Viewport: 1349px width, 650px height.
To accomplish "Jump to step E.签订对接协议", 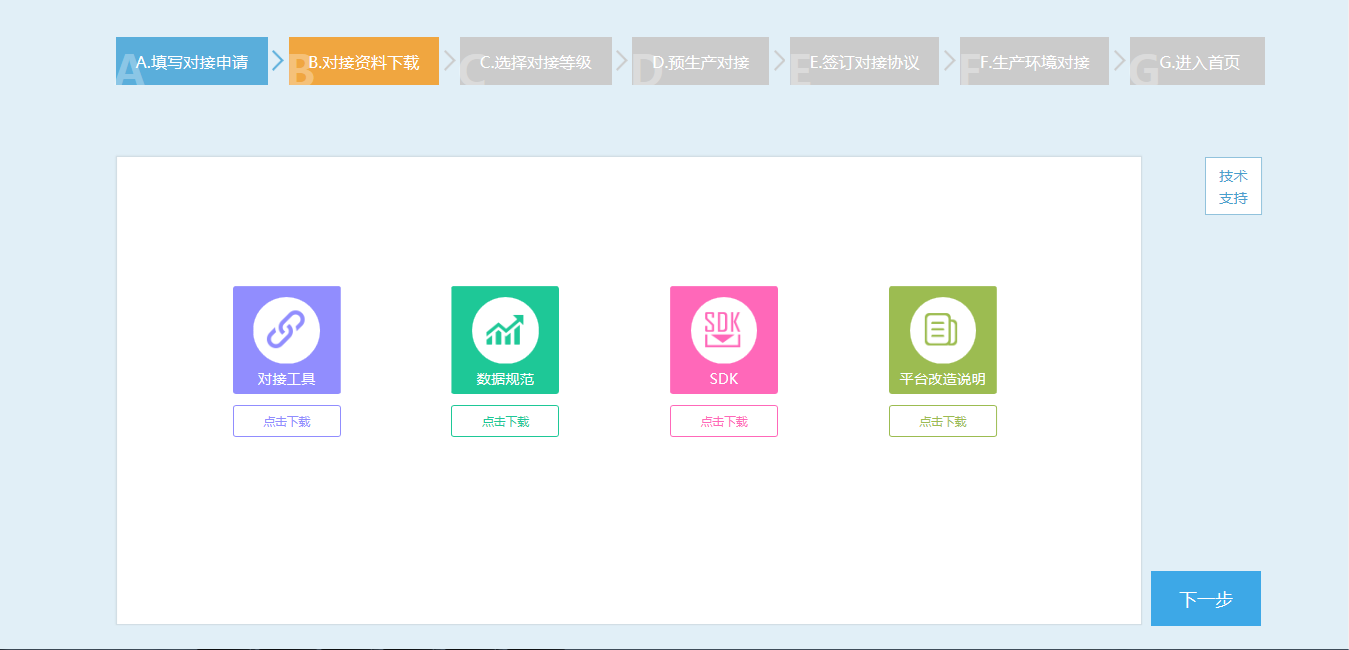I will pyautogui.click(x=864, y=61).
